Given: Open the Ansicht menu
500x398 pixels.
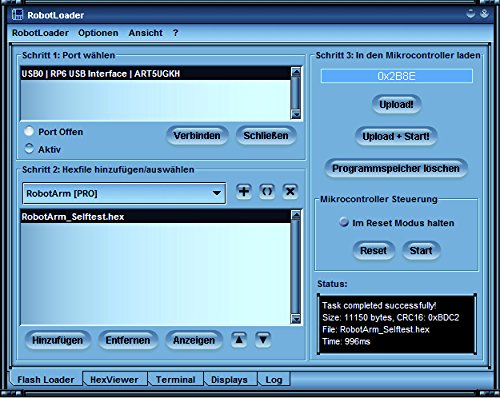Looking at the screenshot, I should pyautogui.click(x=146, y=33).
